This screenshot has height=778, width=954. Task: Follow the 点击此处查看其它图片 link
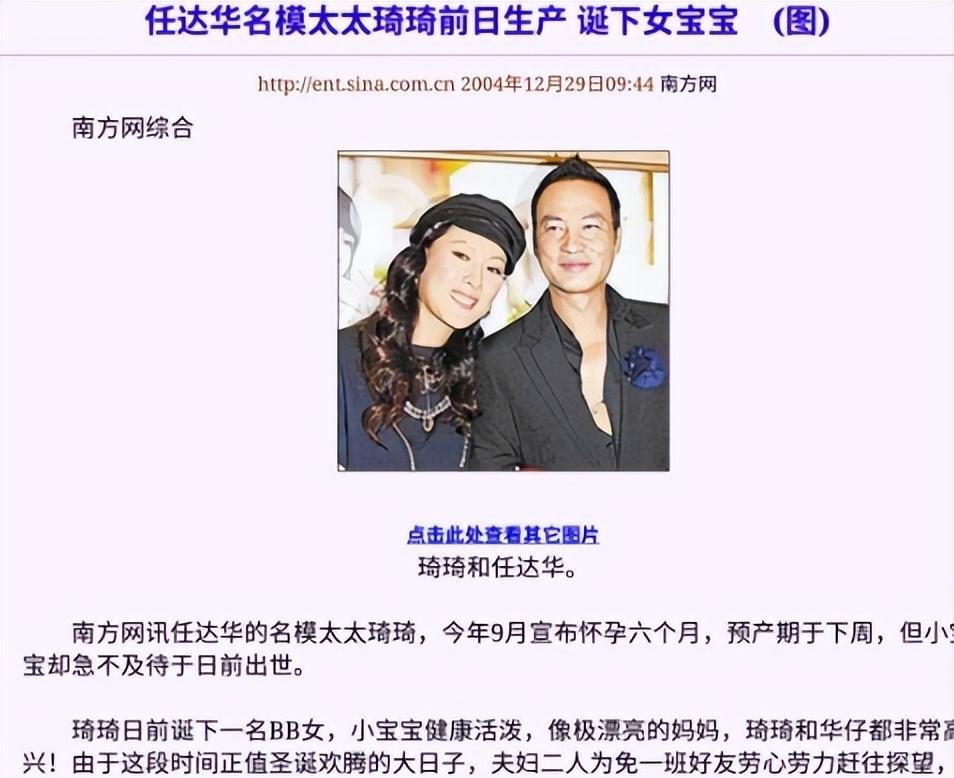tap(503, 535)
